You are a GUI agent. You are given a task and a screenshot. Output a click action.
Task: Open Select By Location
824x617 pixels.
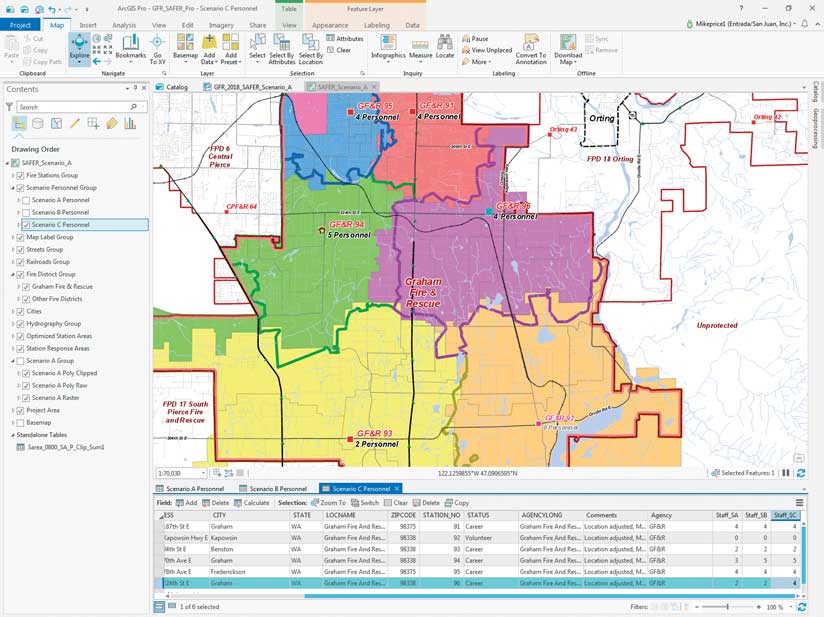[311, 49]
